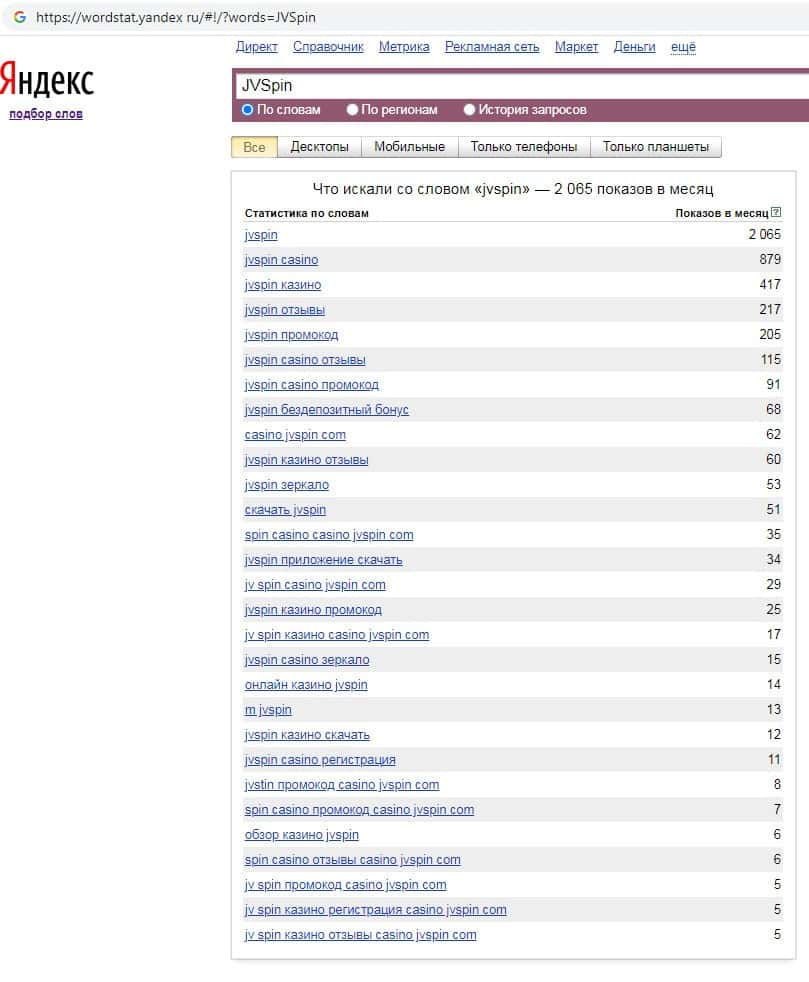Open jv spin казино регистрация casino jvspin link
The image size is (809, 982).
pyautogui.click(x=375, y=911)
